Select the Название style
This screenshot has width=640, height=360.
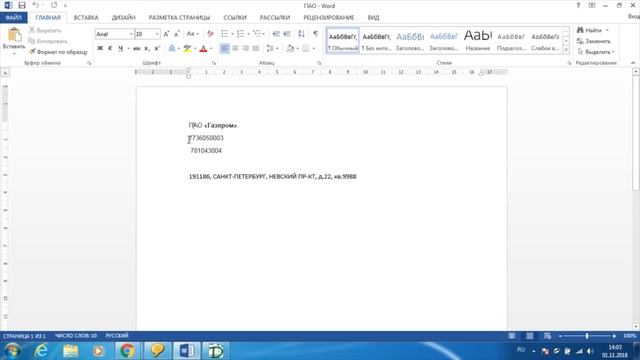click(478, 40)
